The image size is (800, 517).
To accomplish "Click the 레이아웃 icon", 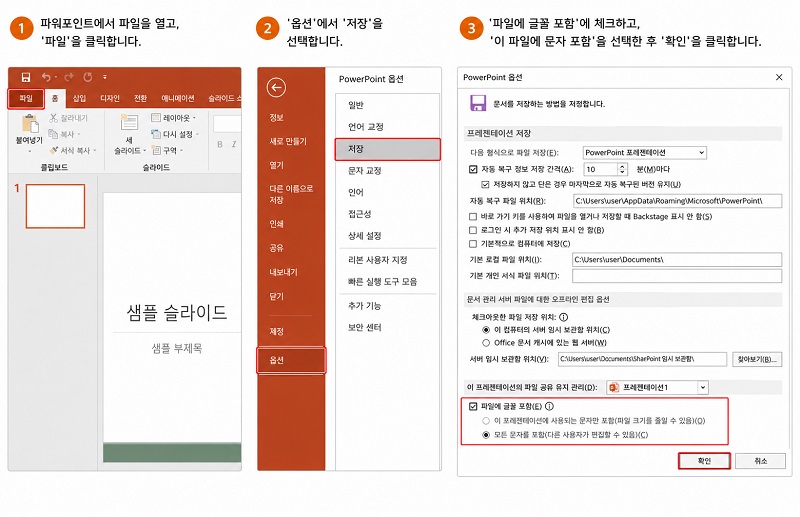I will [x=156, y=118].
